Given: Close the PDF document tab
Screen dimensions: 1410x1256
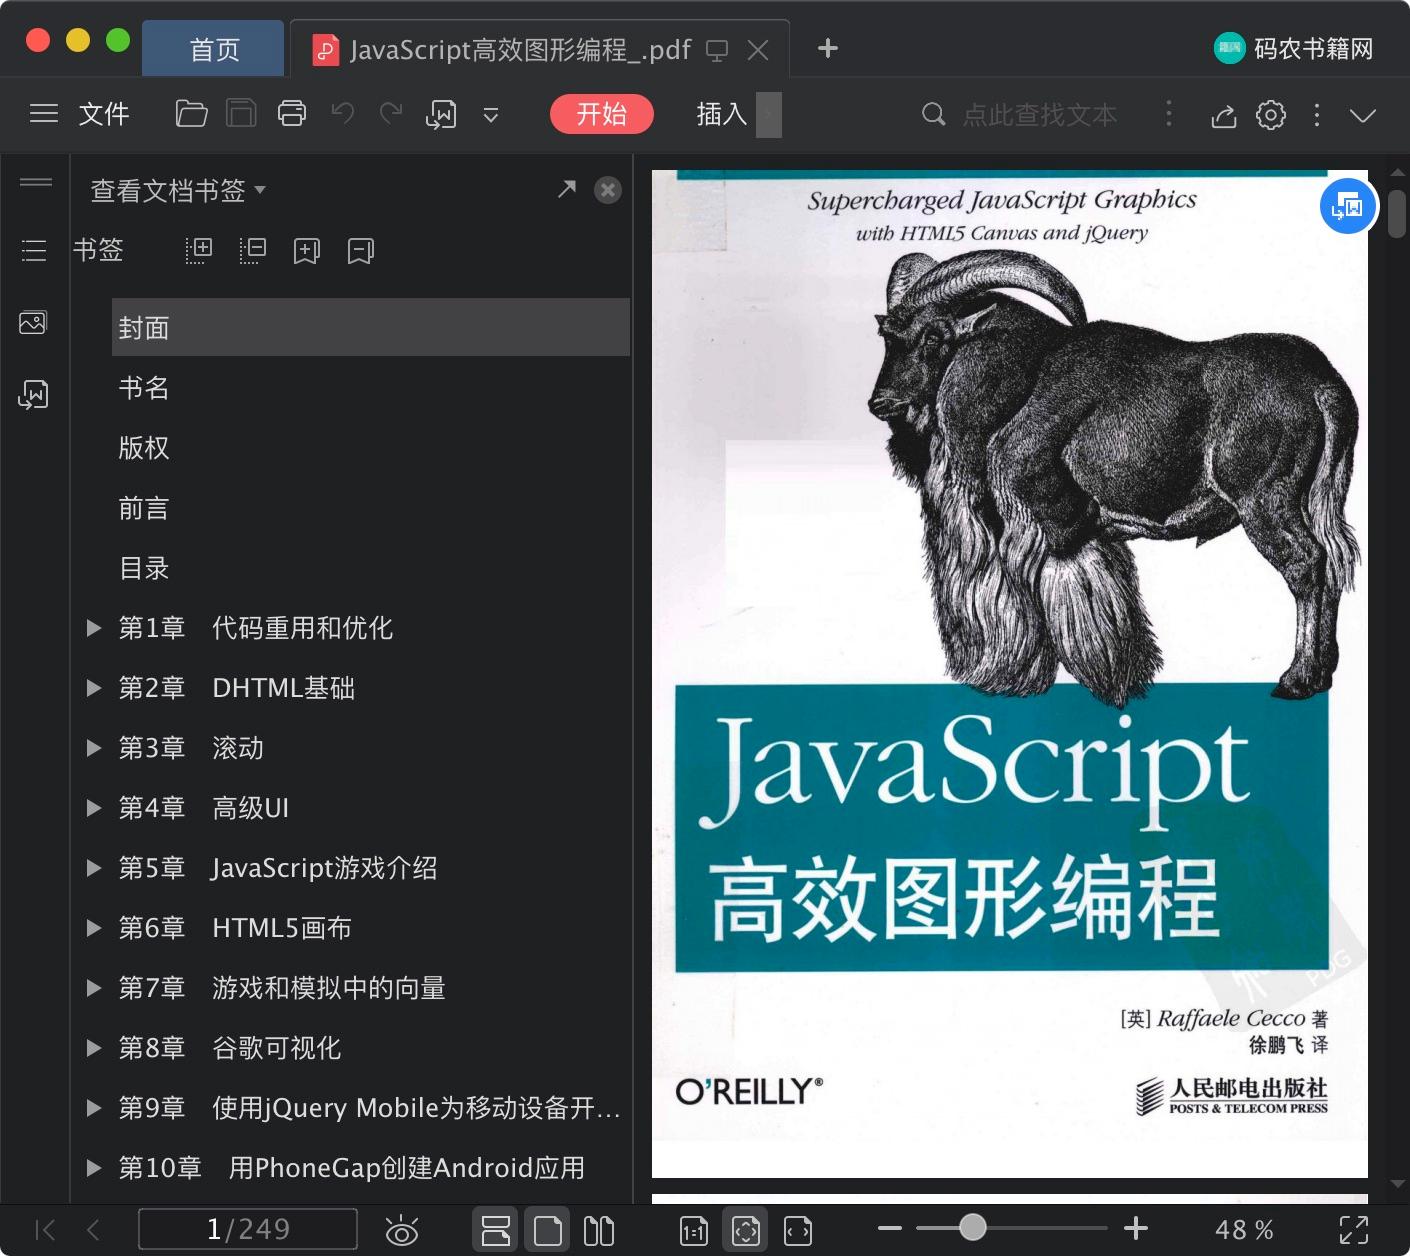Looking at the screenshot, I should click(x=758, y=50).
